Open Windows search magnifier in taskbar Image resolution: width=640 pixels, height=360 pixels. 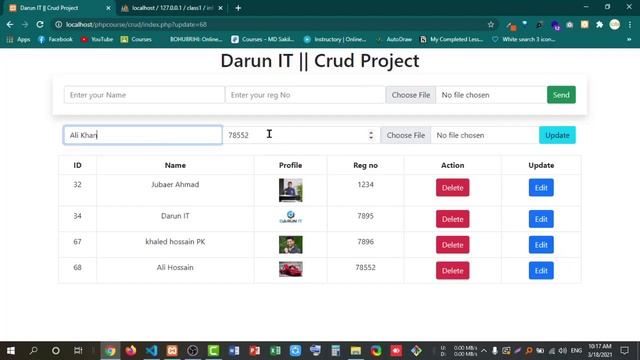click(33, 351)
